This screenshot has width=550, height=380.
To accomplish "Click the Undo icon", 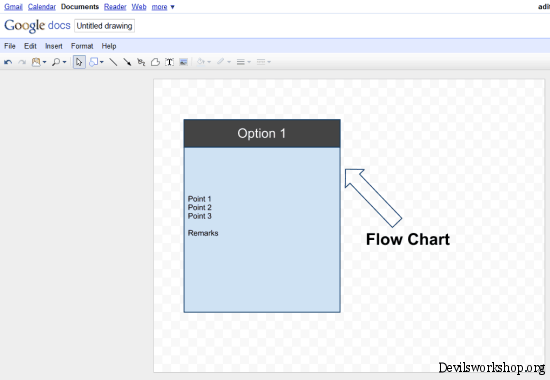I will pyautogui.click(x=8, y=62).
